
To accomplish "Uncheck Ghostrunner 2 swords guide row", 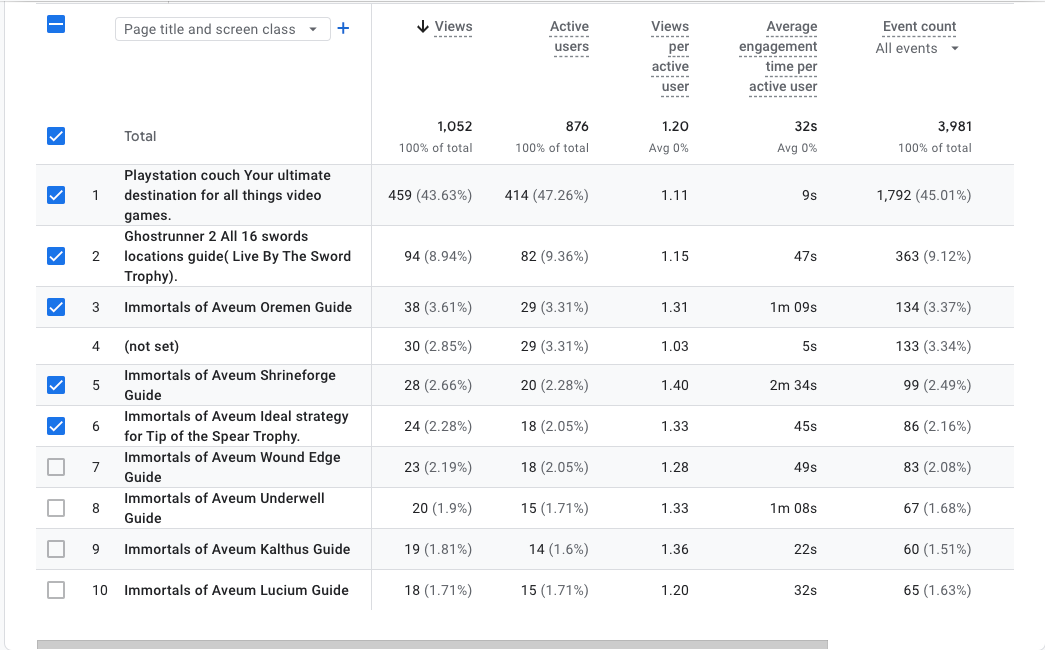I will tap(56, 256).
